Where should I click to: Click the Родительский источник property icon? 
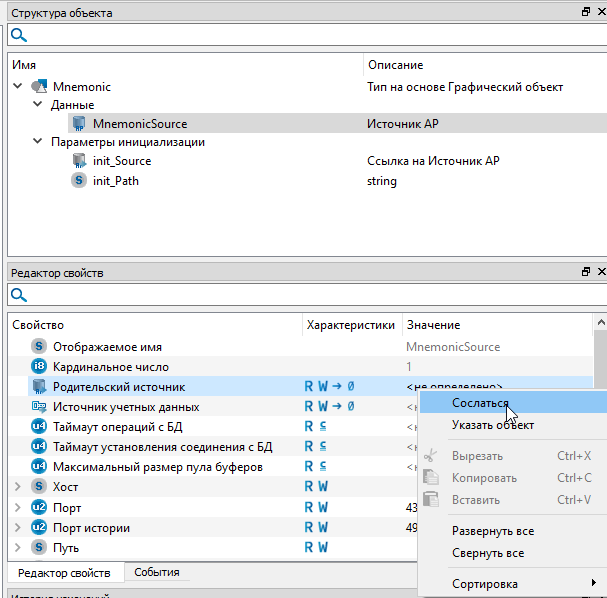[39, 386]
